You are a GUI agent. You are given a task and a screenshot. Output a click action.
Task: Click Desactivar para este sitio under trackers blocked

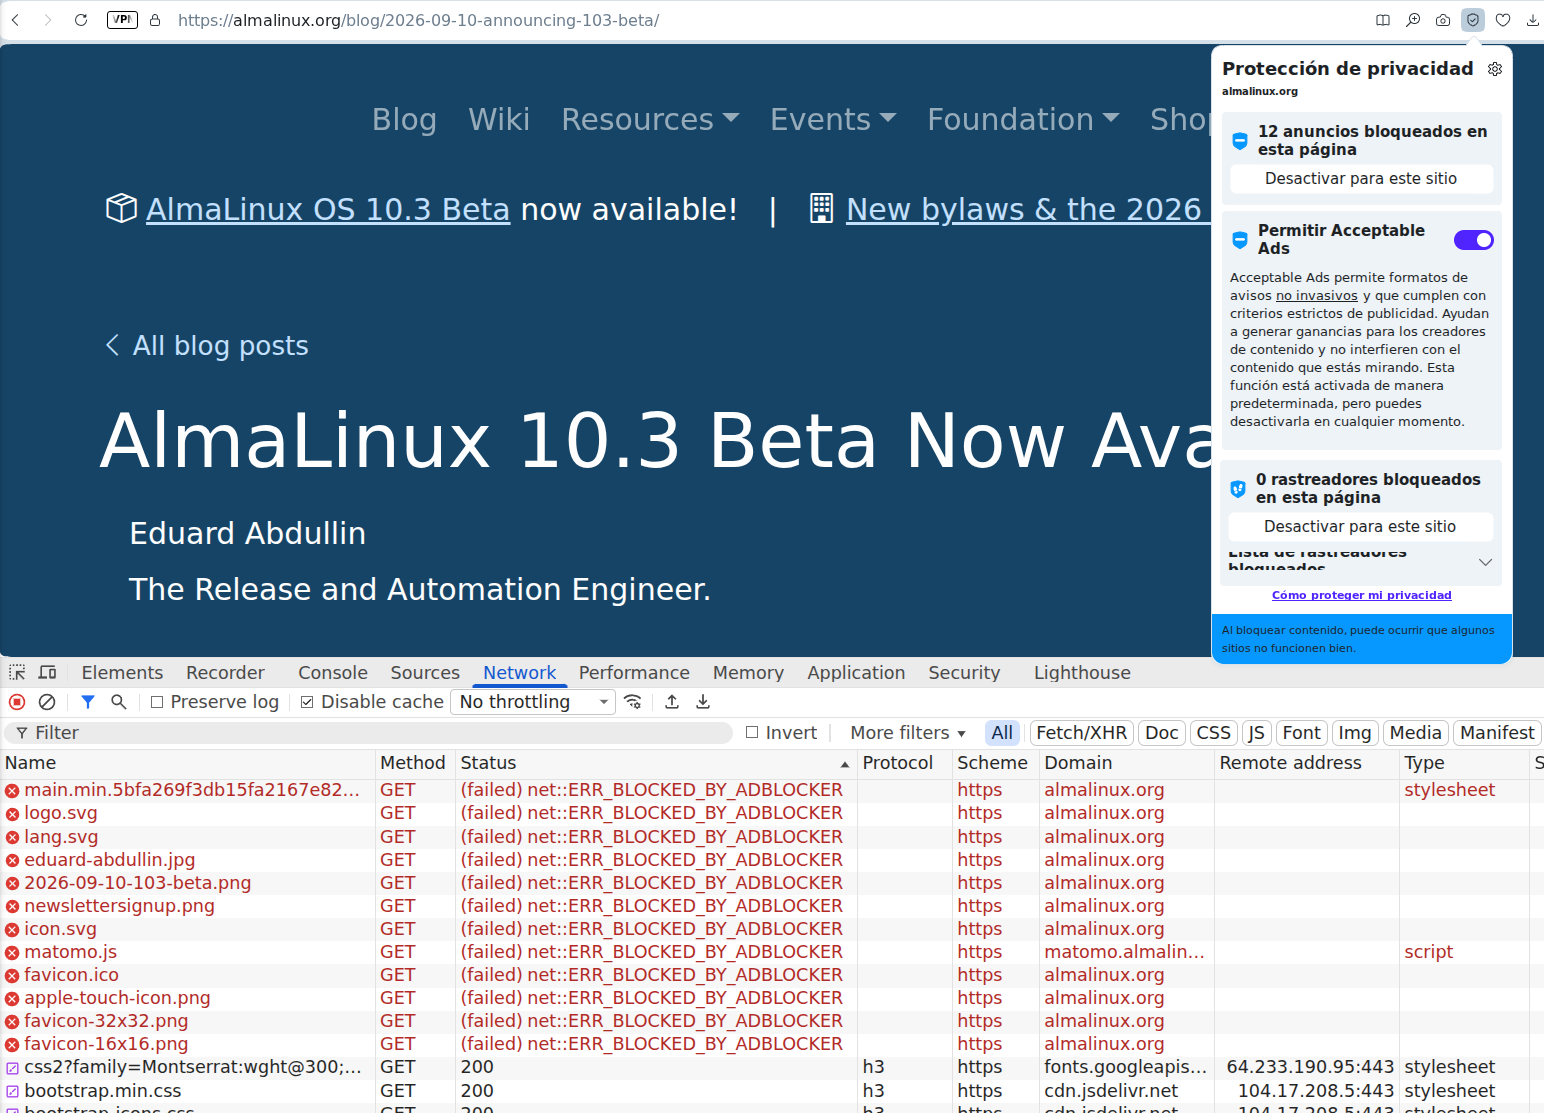pyautogui.click(x=1360, y=527)
